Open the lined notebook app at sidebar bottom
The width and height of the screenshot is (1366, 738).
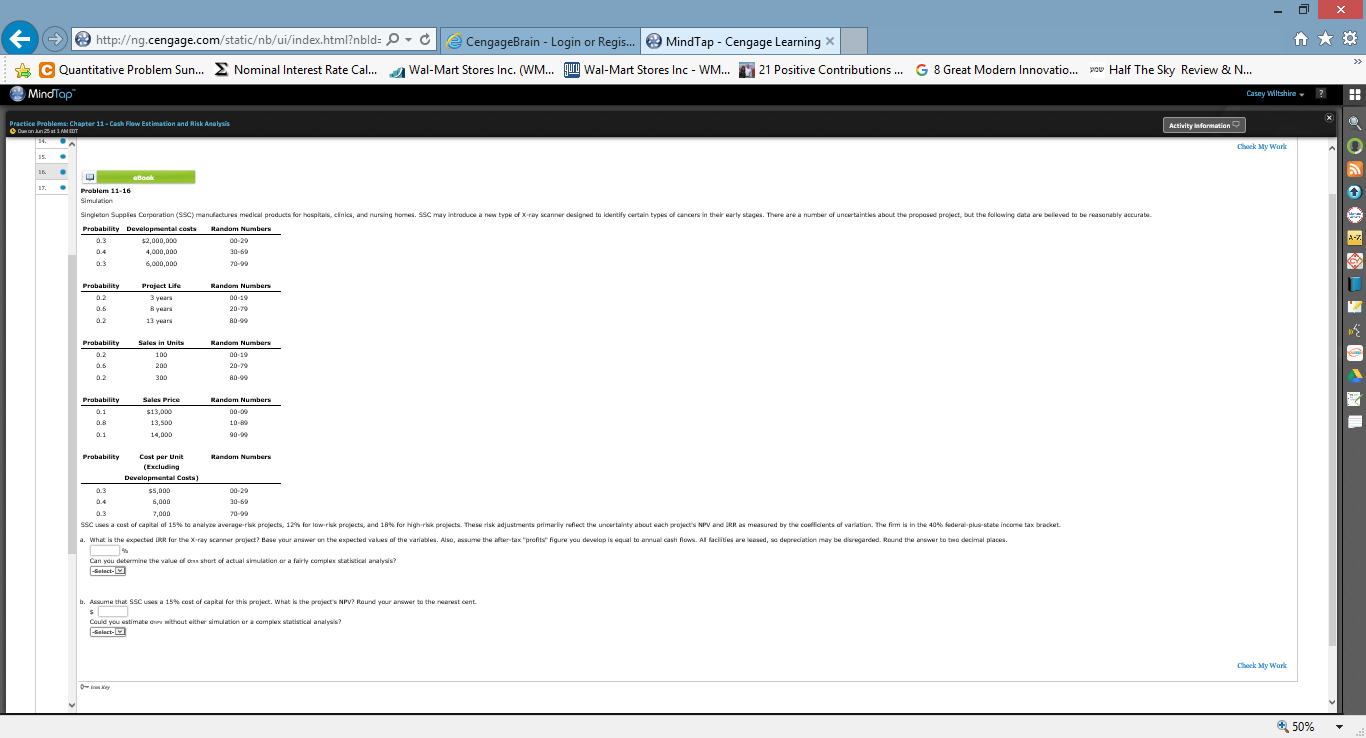(1355, 422)
